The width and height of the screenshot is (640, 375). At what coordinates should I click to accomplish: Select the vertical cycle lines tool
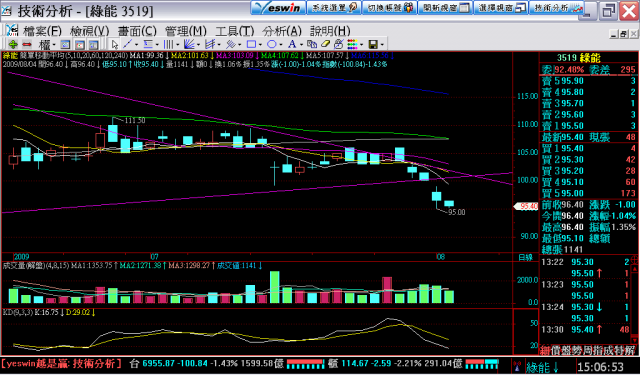(168, 44)
